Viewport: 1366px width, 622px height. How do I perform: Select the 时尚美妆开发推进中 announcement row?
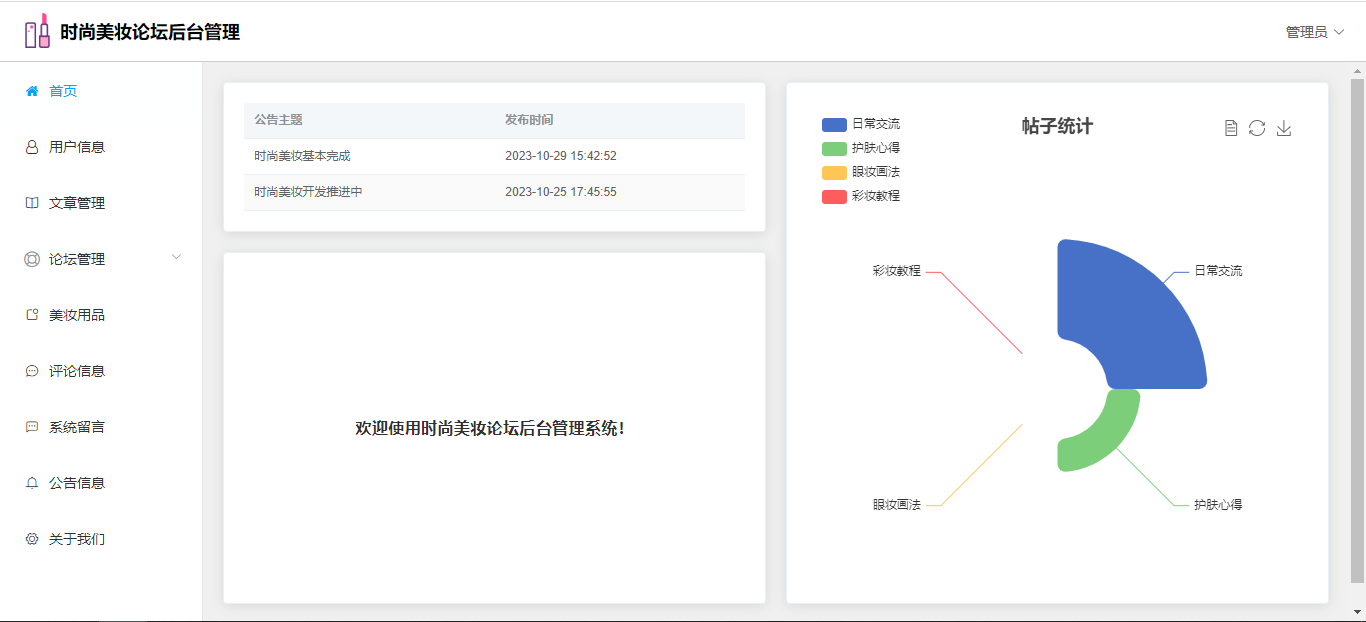click(494, 192)
